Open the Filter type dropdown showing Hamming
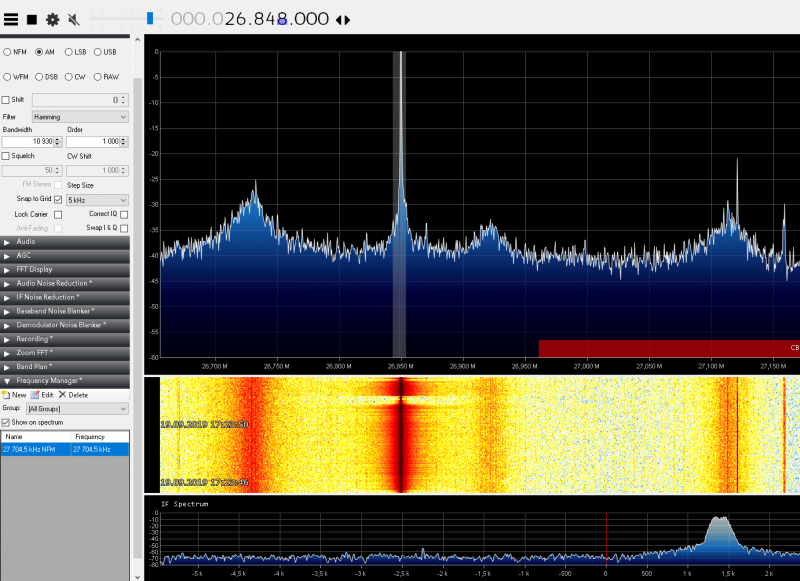 coord(80,117)
